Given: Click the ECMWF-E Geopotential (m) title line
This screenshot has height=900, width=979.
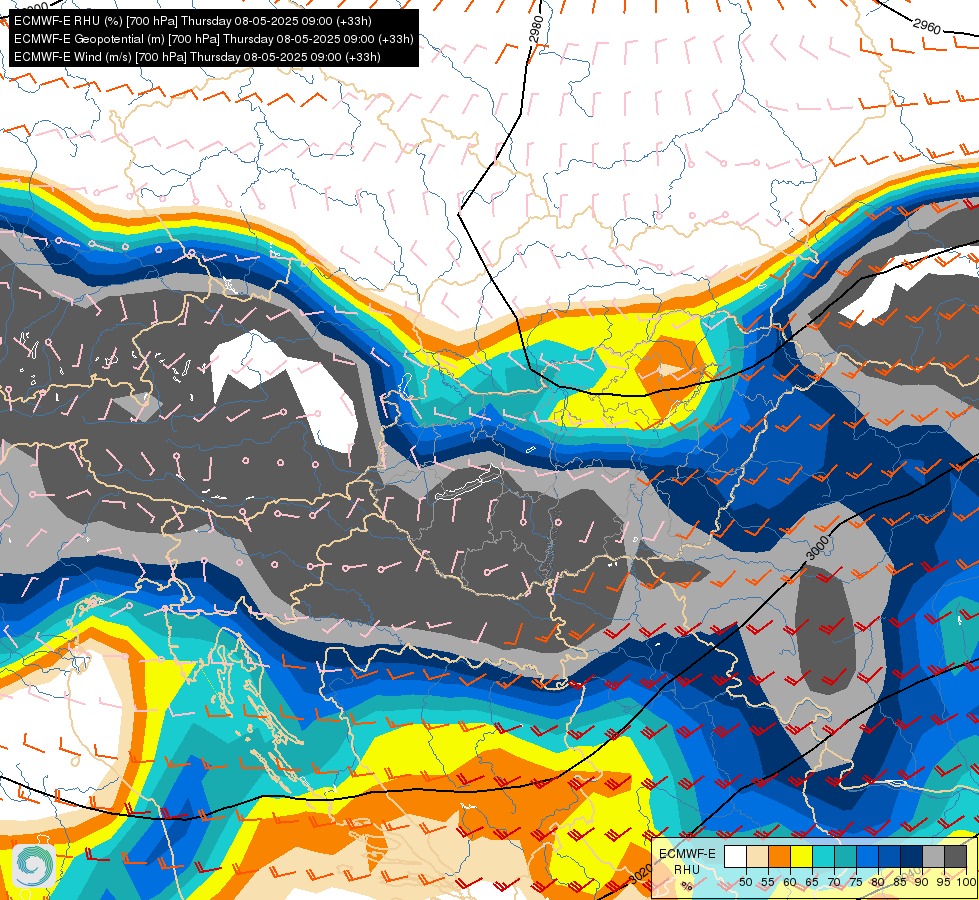Looking at the screenshot, I should pyautogui.click(x=214, y=39).
